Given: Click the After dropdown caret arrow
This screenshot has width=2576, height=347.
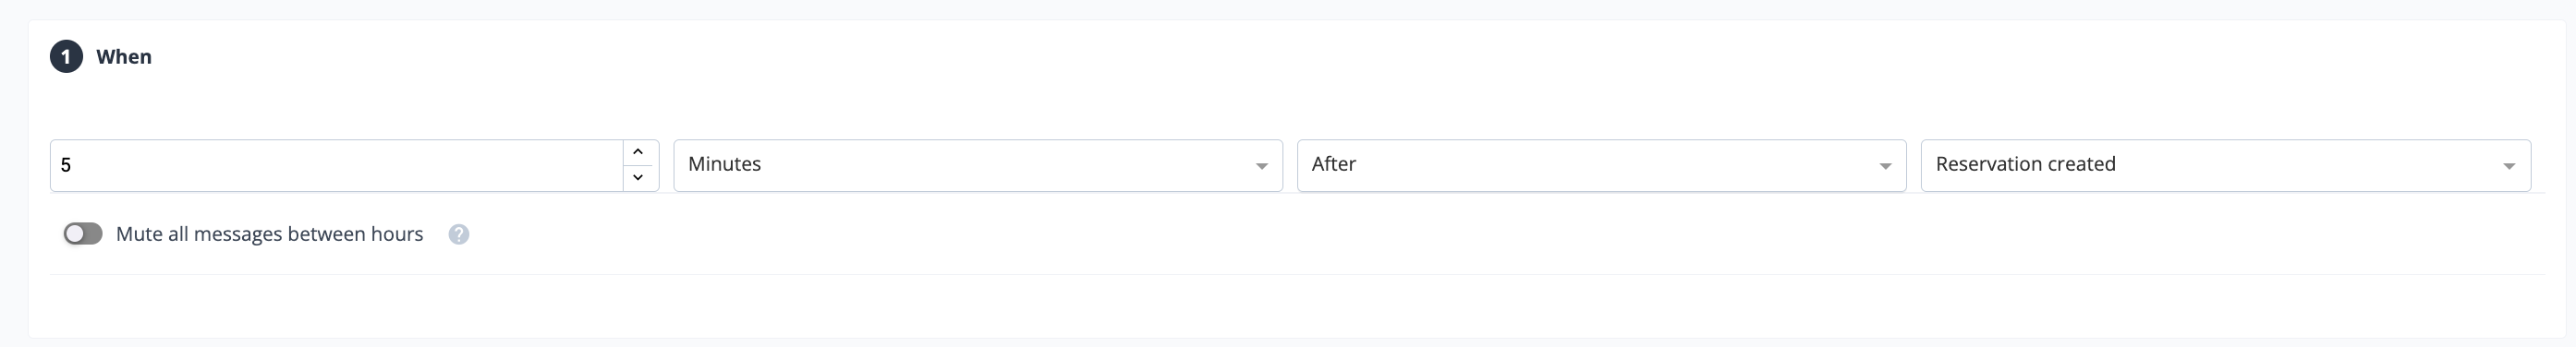Looking at the screenshot, I should point(1885,166).
